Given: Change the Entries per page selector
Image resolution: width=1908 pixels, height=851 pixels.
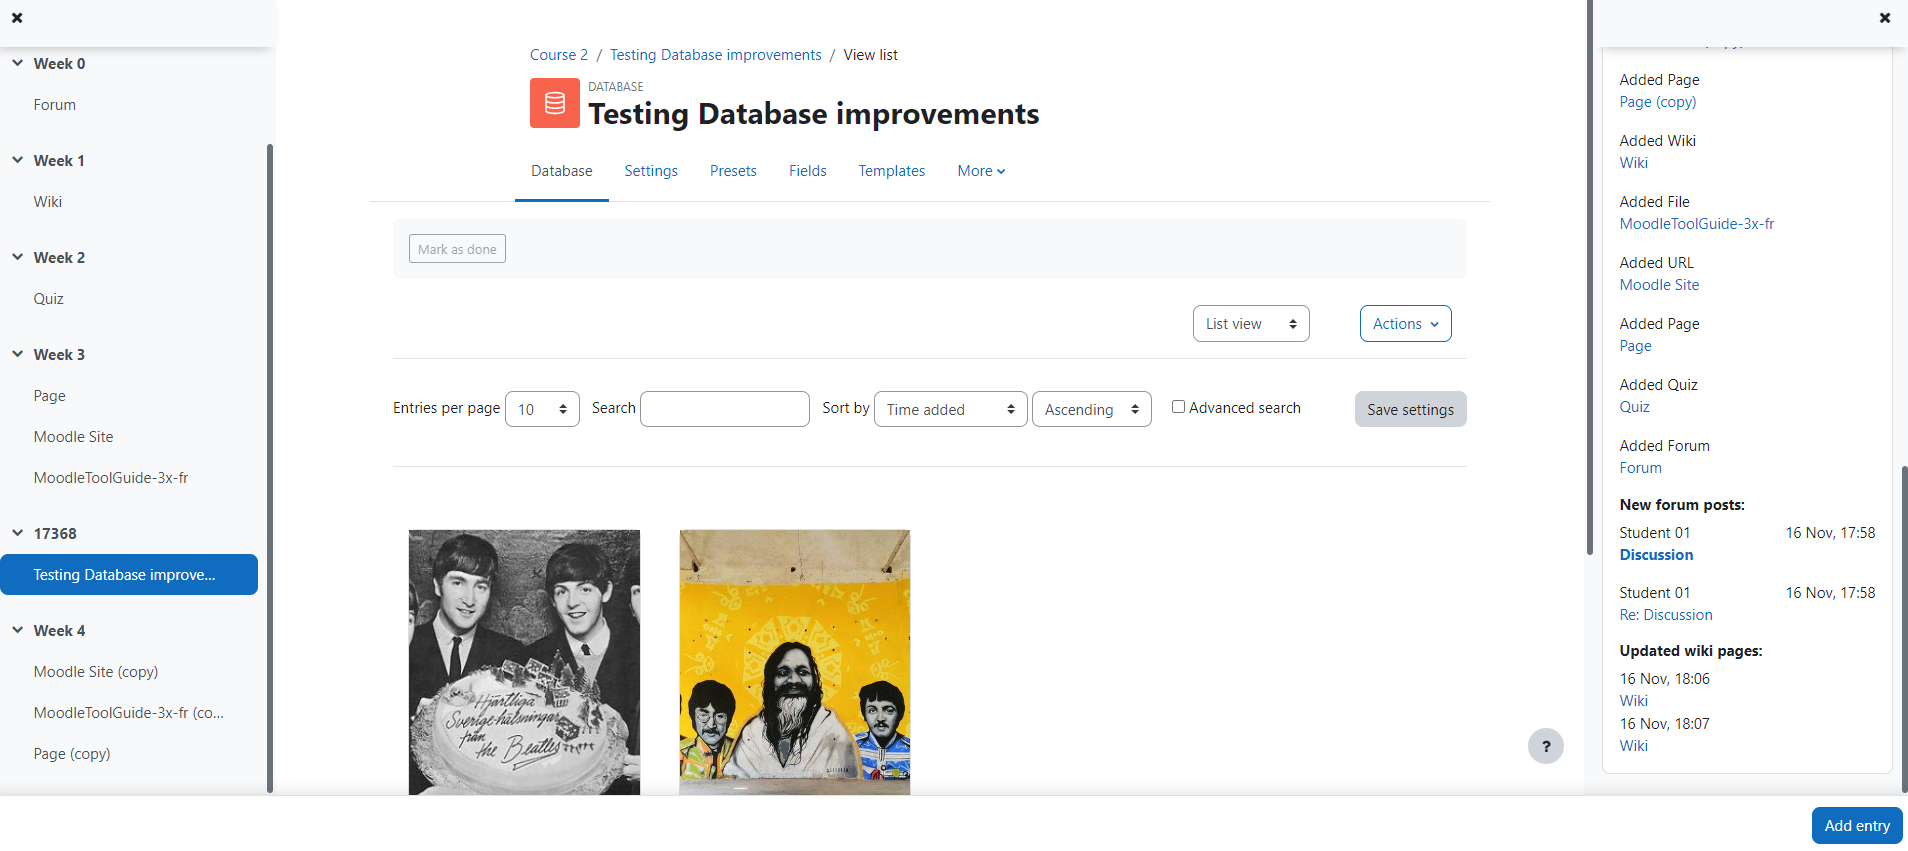Looking at the screenshot, I should [542, 409].
